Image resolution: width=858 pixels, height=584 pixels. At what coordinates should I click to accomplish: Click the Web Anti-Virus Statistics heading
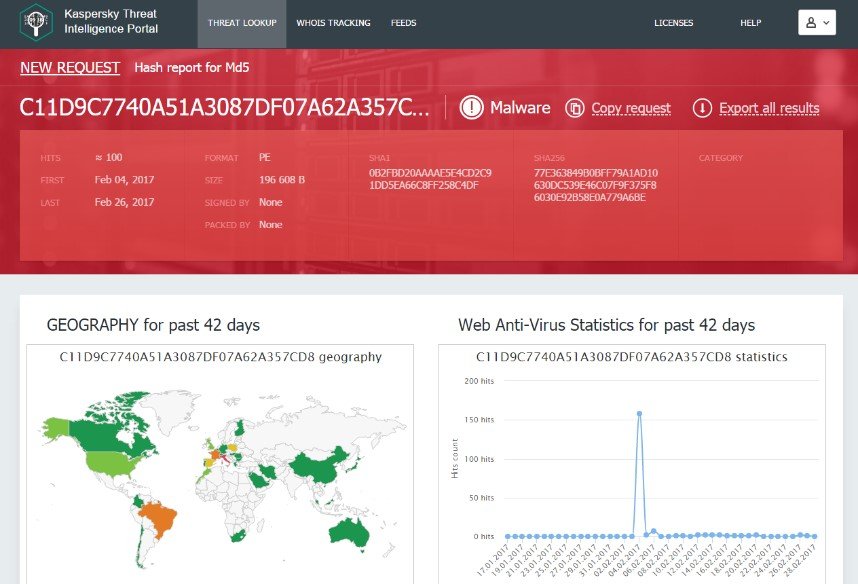(x=606, y=325)
